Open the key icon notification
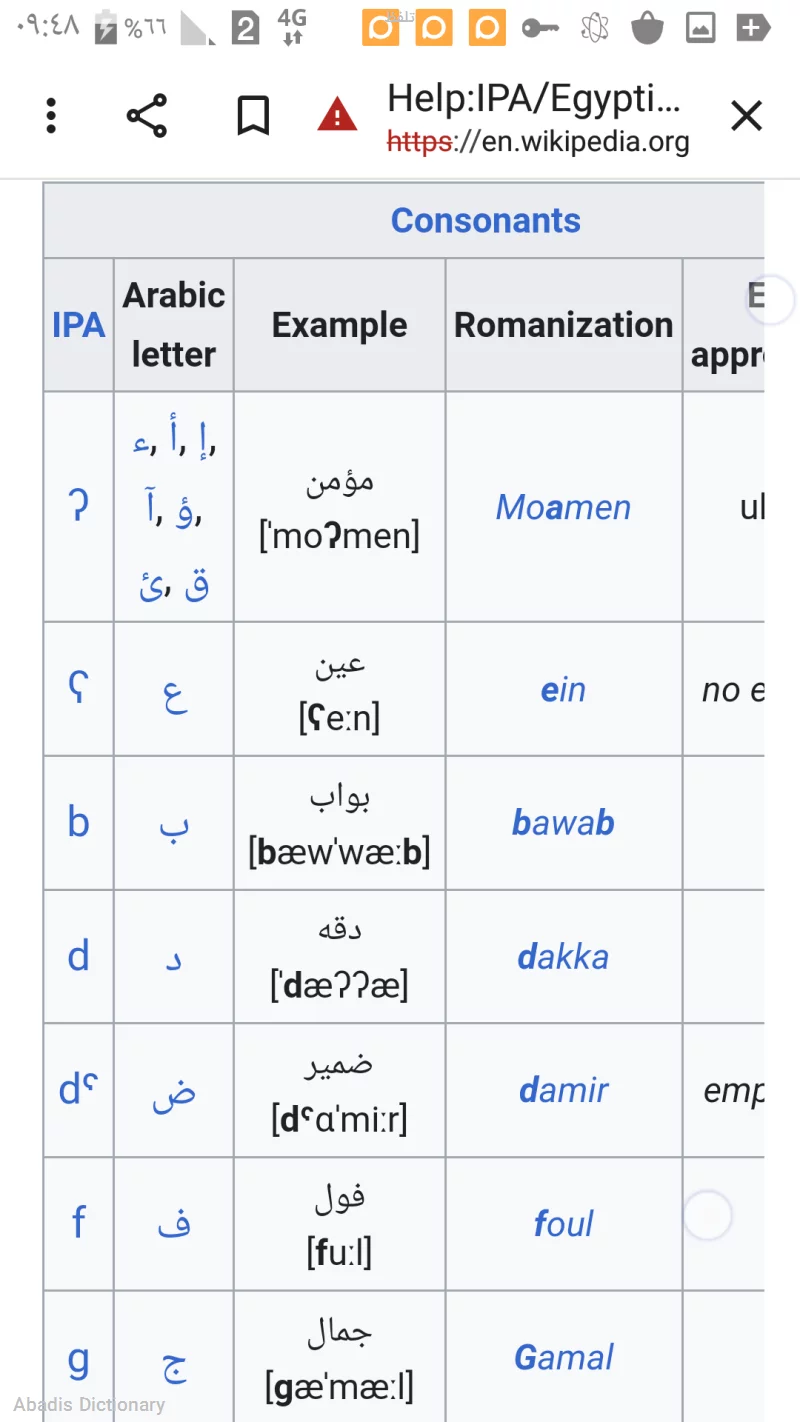Viewport: 800px width, 1422px height. click(540, 27)
